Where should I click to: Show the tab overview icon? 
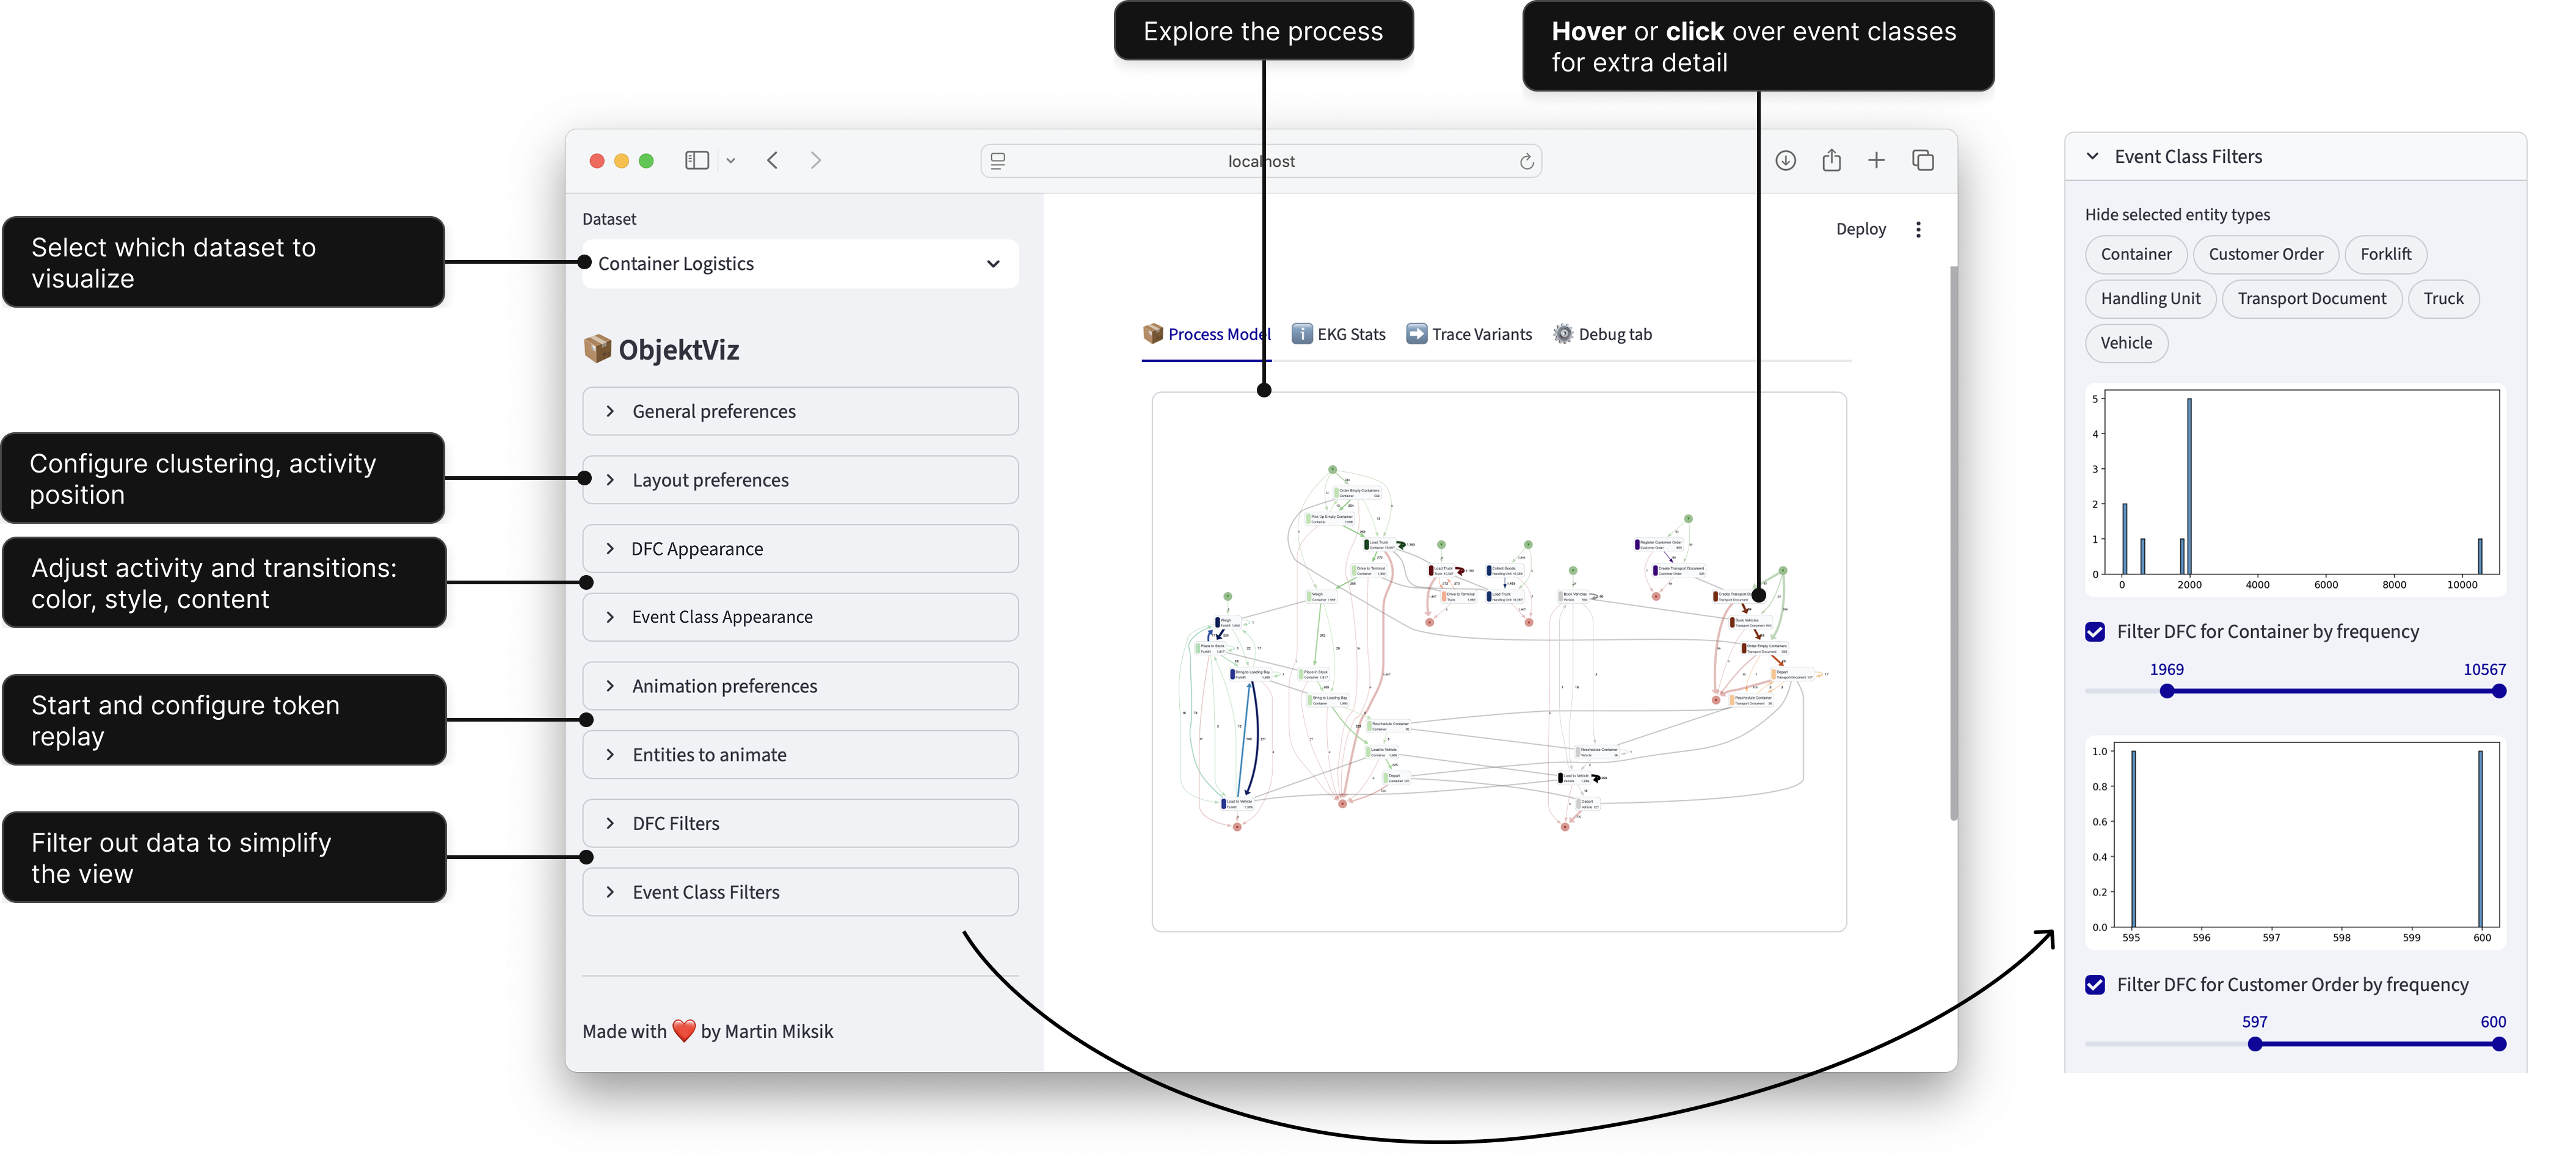point(1922,160)
